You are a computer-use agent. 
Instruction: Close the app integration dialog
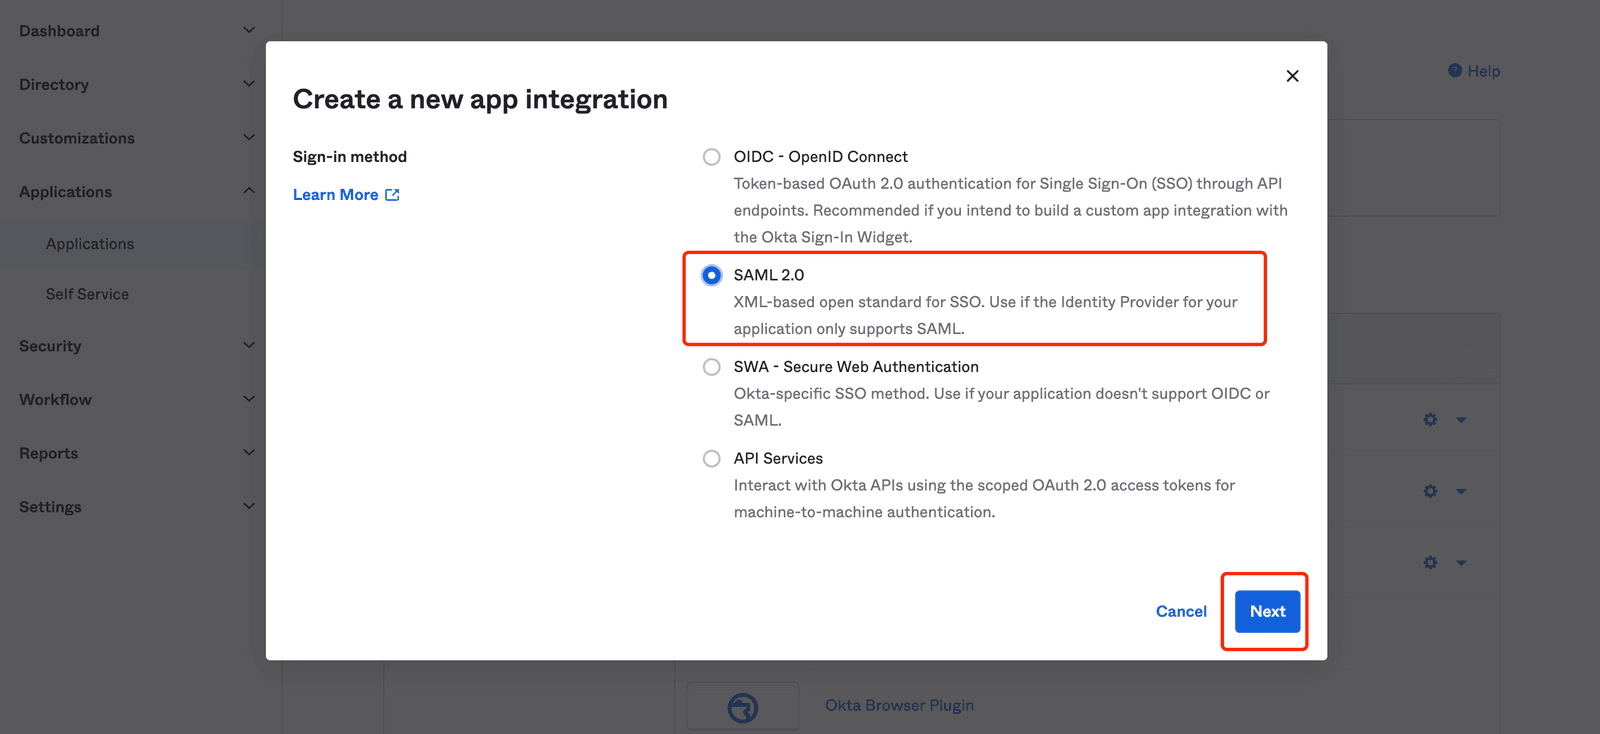coord(1292,76)
